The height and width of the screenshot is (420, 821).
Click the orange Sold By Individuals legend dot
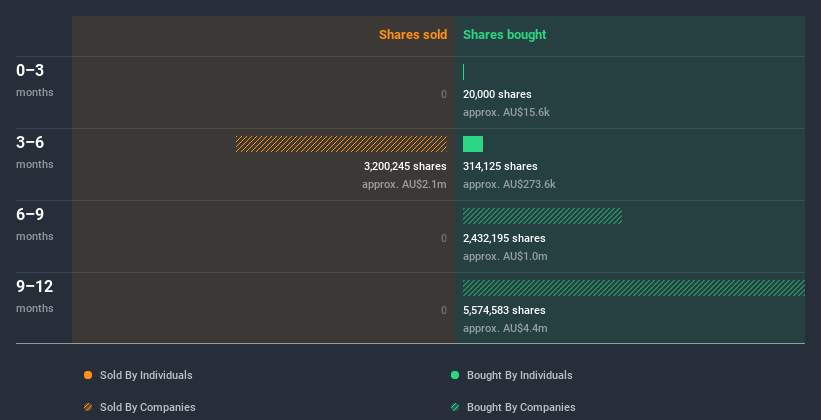tap(88, 375)
